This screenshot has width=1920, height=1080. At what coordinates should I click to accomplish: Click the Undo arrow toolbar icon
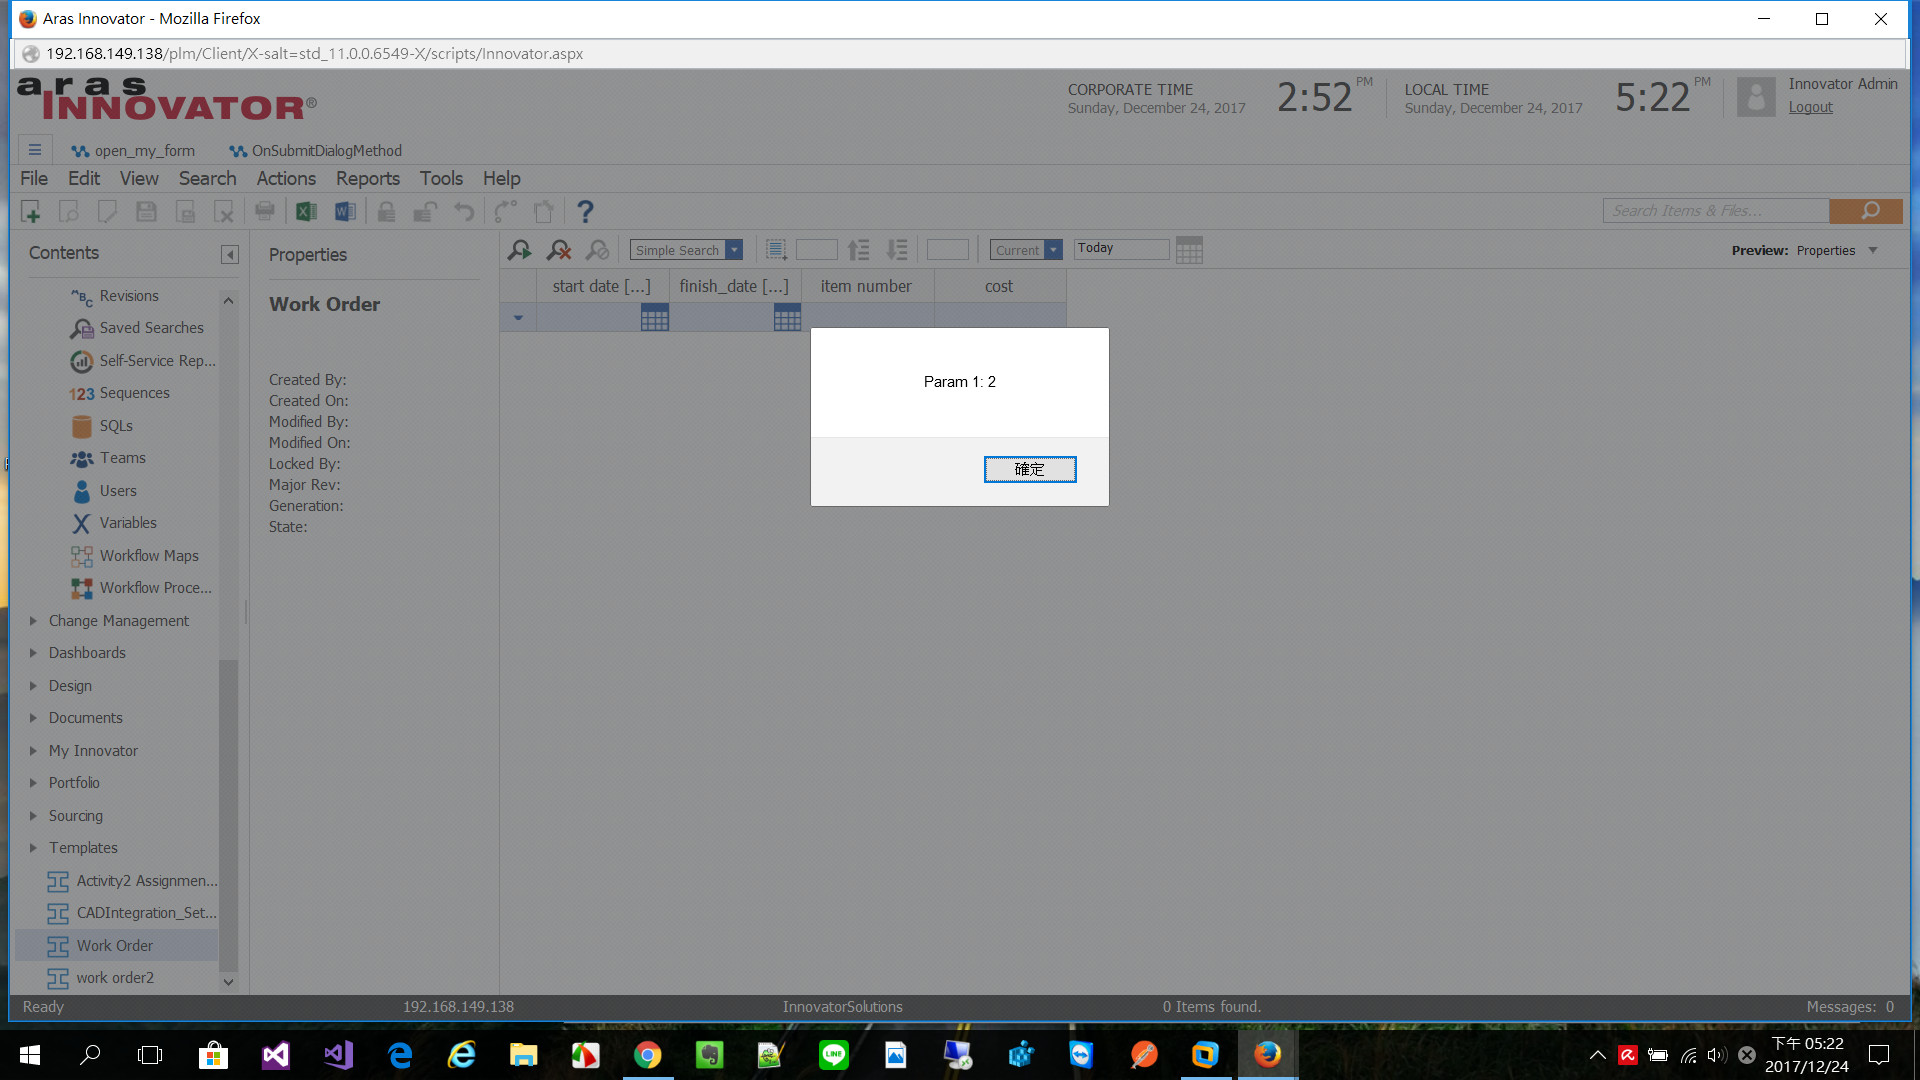pyautogui.click(x=464, y=212)
